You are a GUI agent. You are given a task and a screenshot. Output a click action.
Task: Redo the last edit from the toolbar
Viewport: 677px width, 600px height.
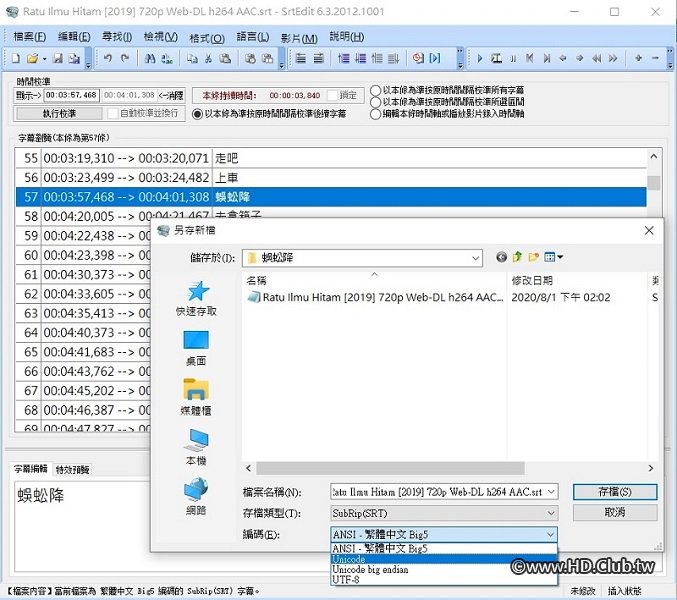tap(125, 58)
